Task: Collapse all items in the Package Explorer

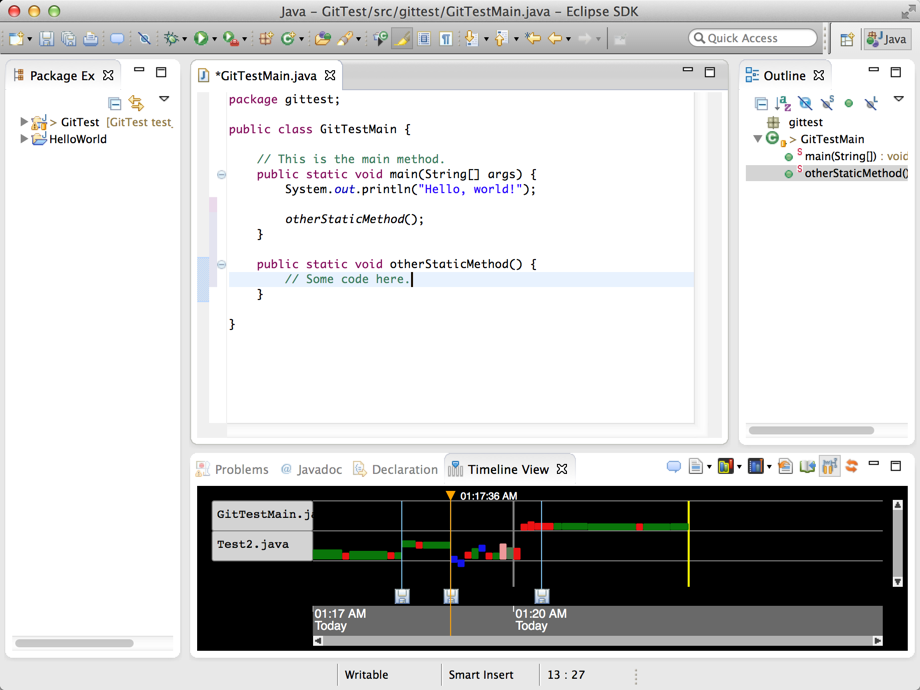Action: (115, 103)
